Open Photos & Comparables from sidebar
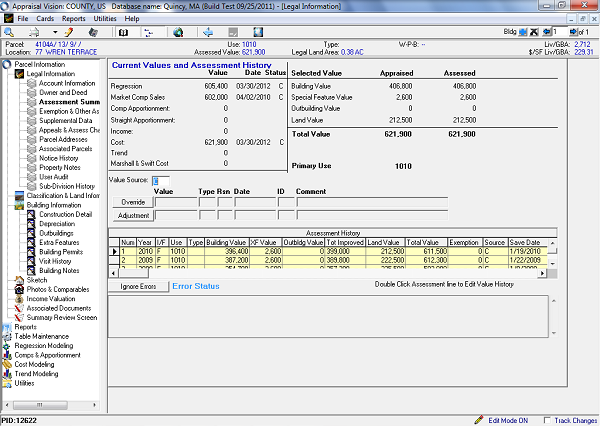Viewport: 600px width, 426px height. 57,289
